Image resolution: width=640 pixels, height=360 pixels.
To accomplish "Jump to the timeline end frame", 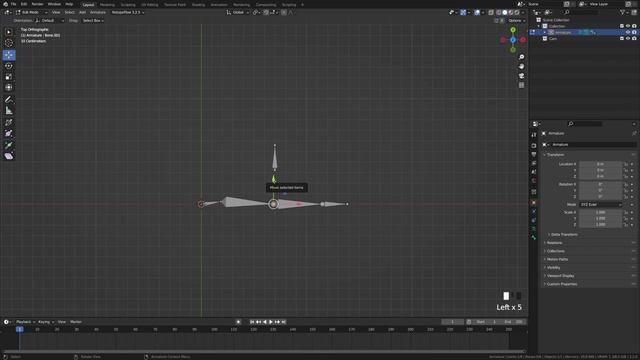I will point(284,322).
